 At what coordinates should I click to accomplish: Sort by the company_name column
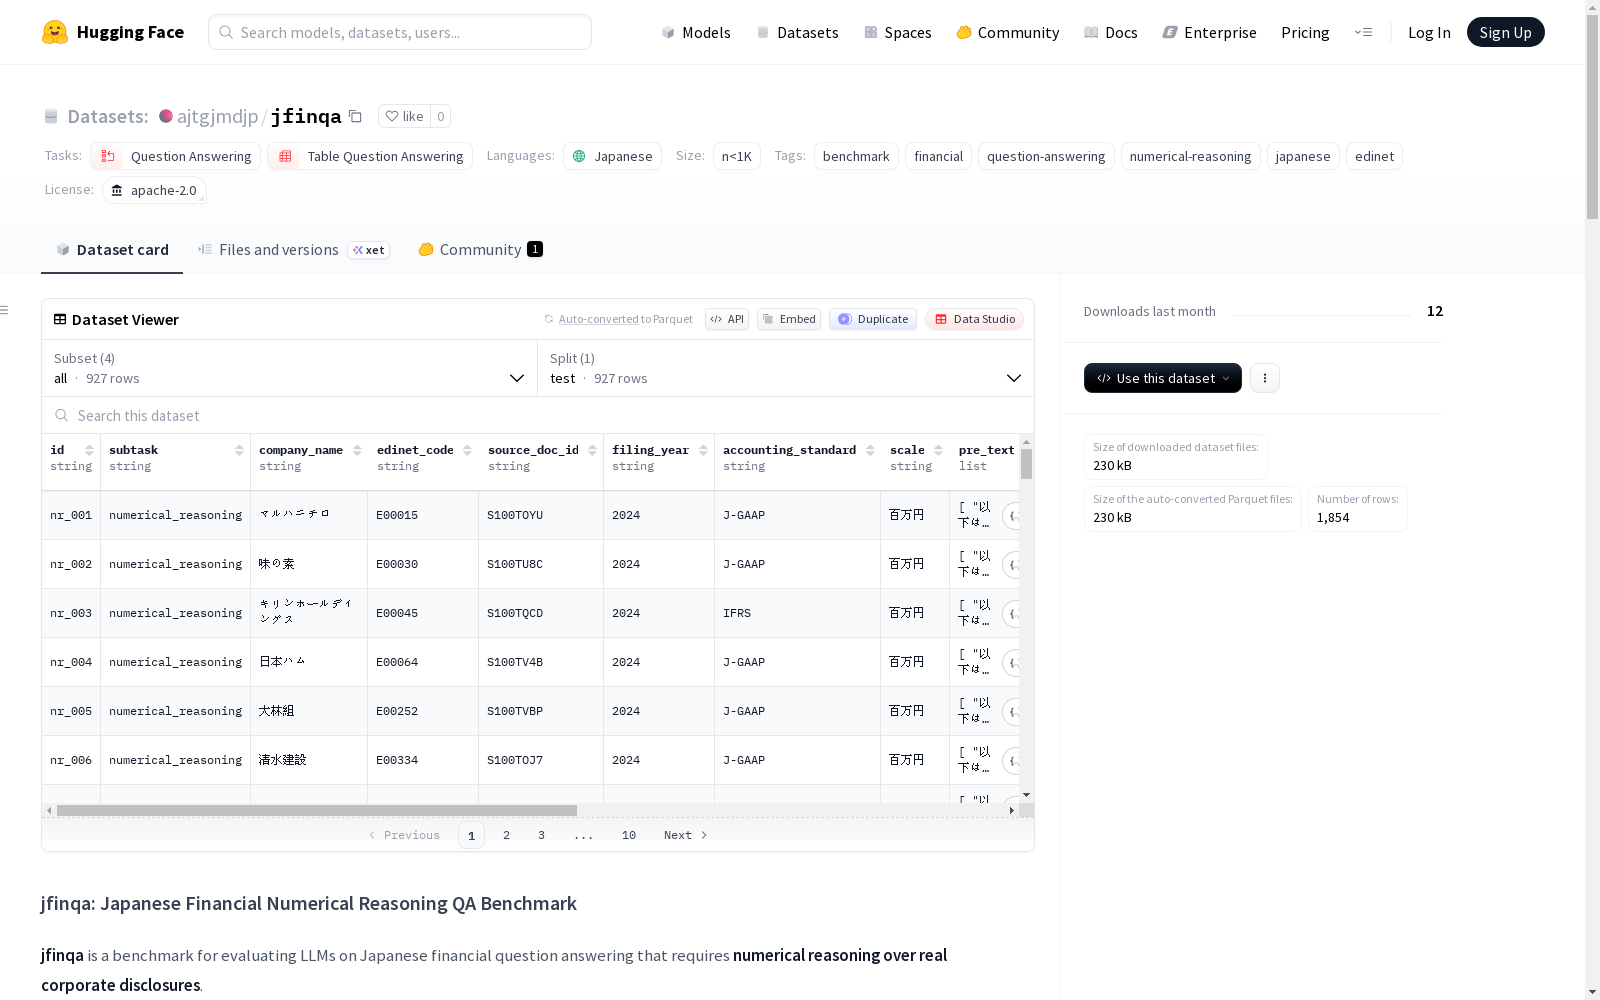(357, 450)
